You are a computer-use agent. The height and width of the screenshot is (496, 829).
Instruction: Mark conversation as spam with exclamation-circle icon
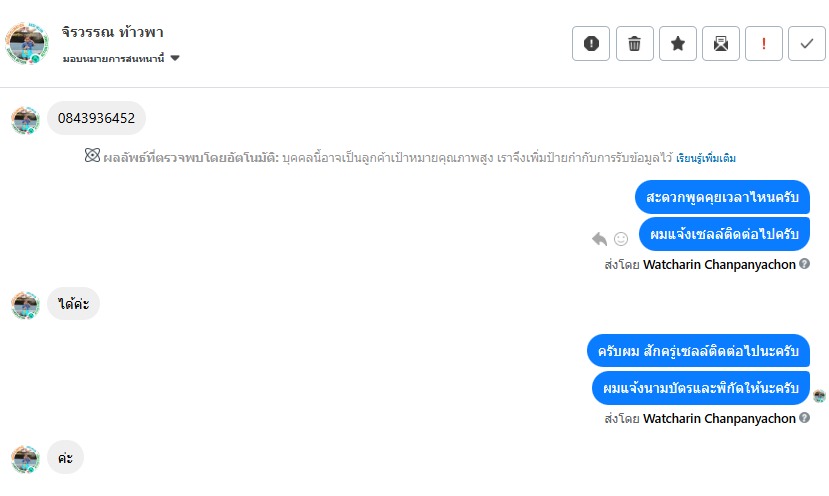pyautogui.click(x=591, y=43)
